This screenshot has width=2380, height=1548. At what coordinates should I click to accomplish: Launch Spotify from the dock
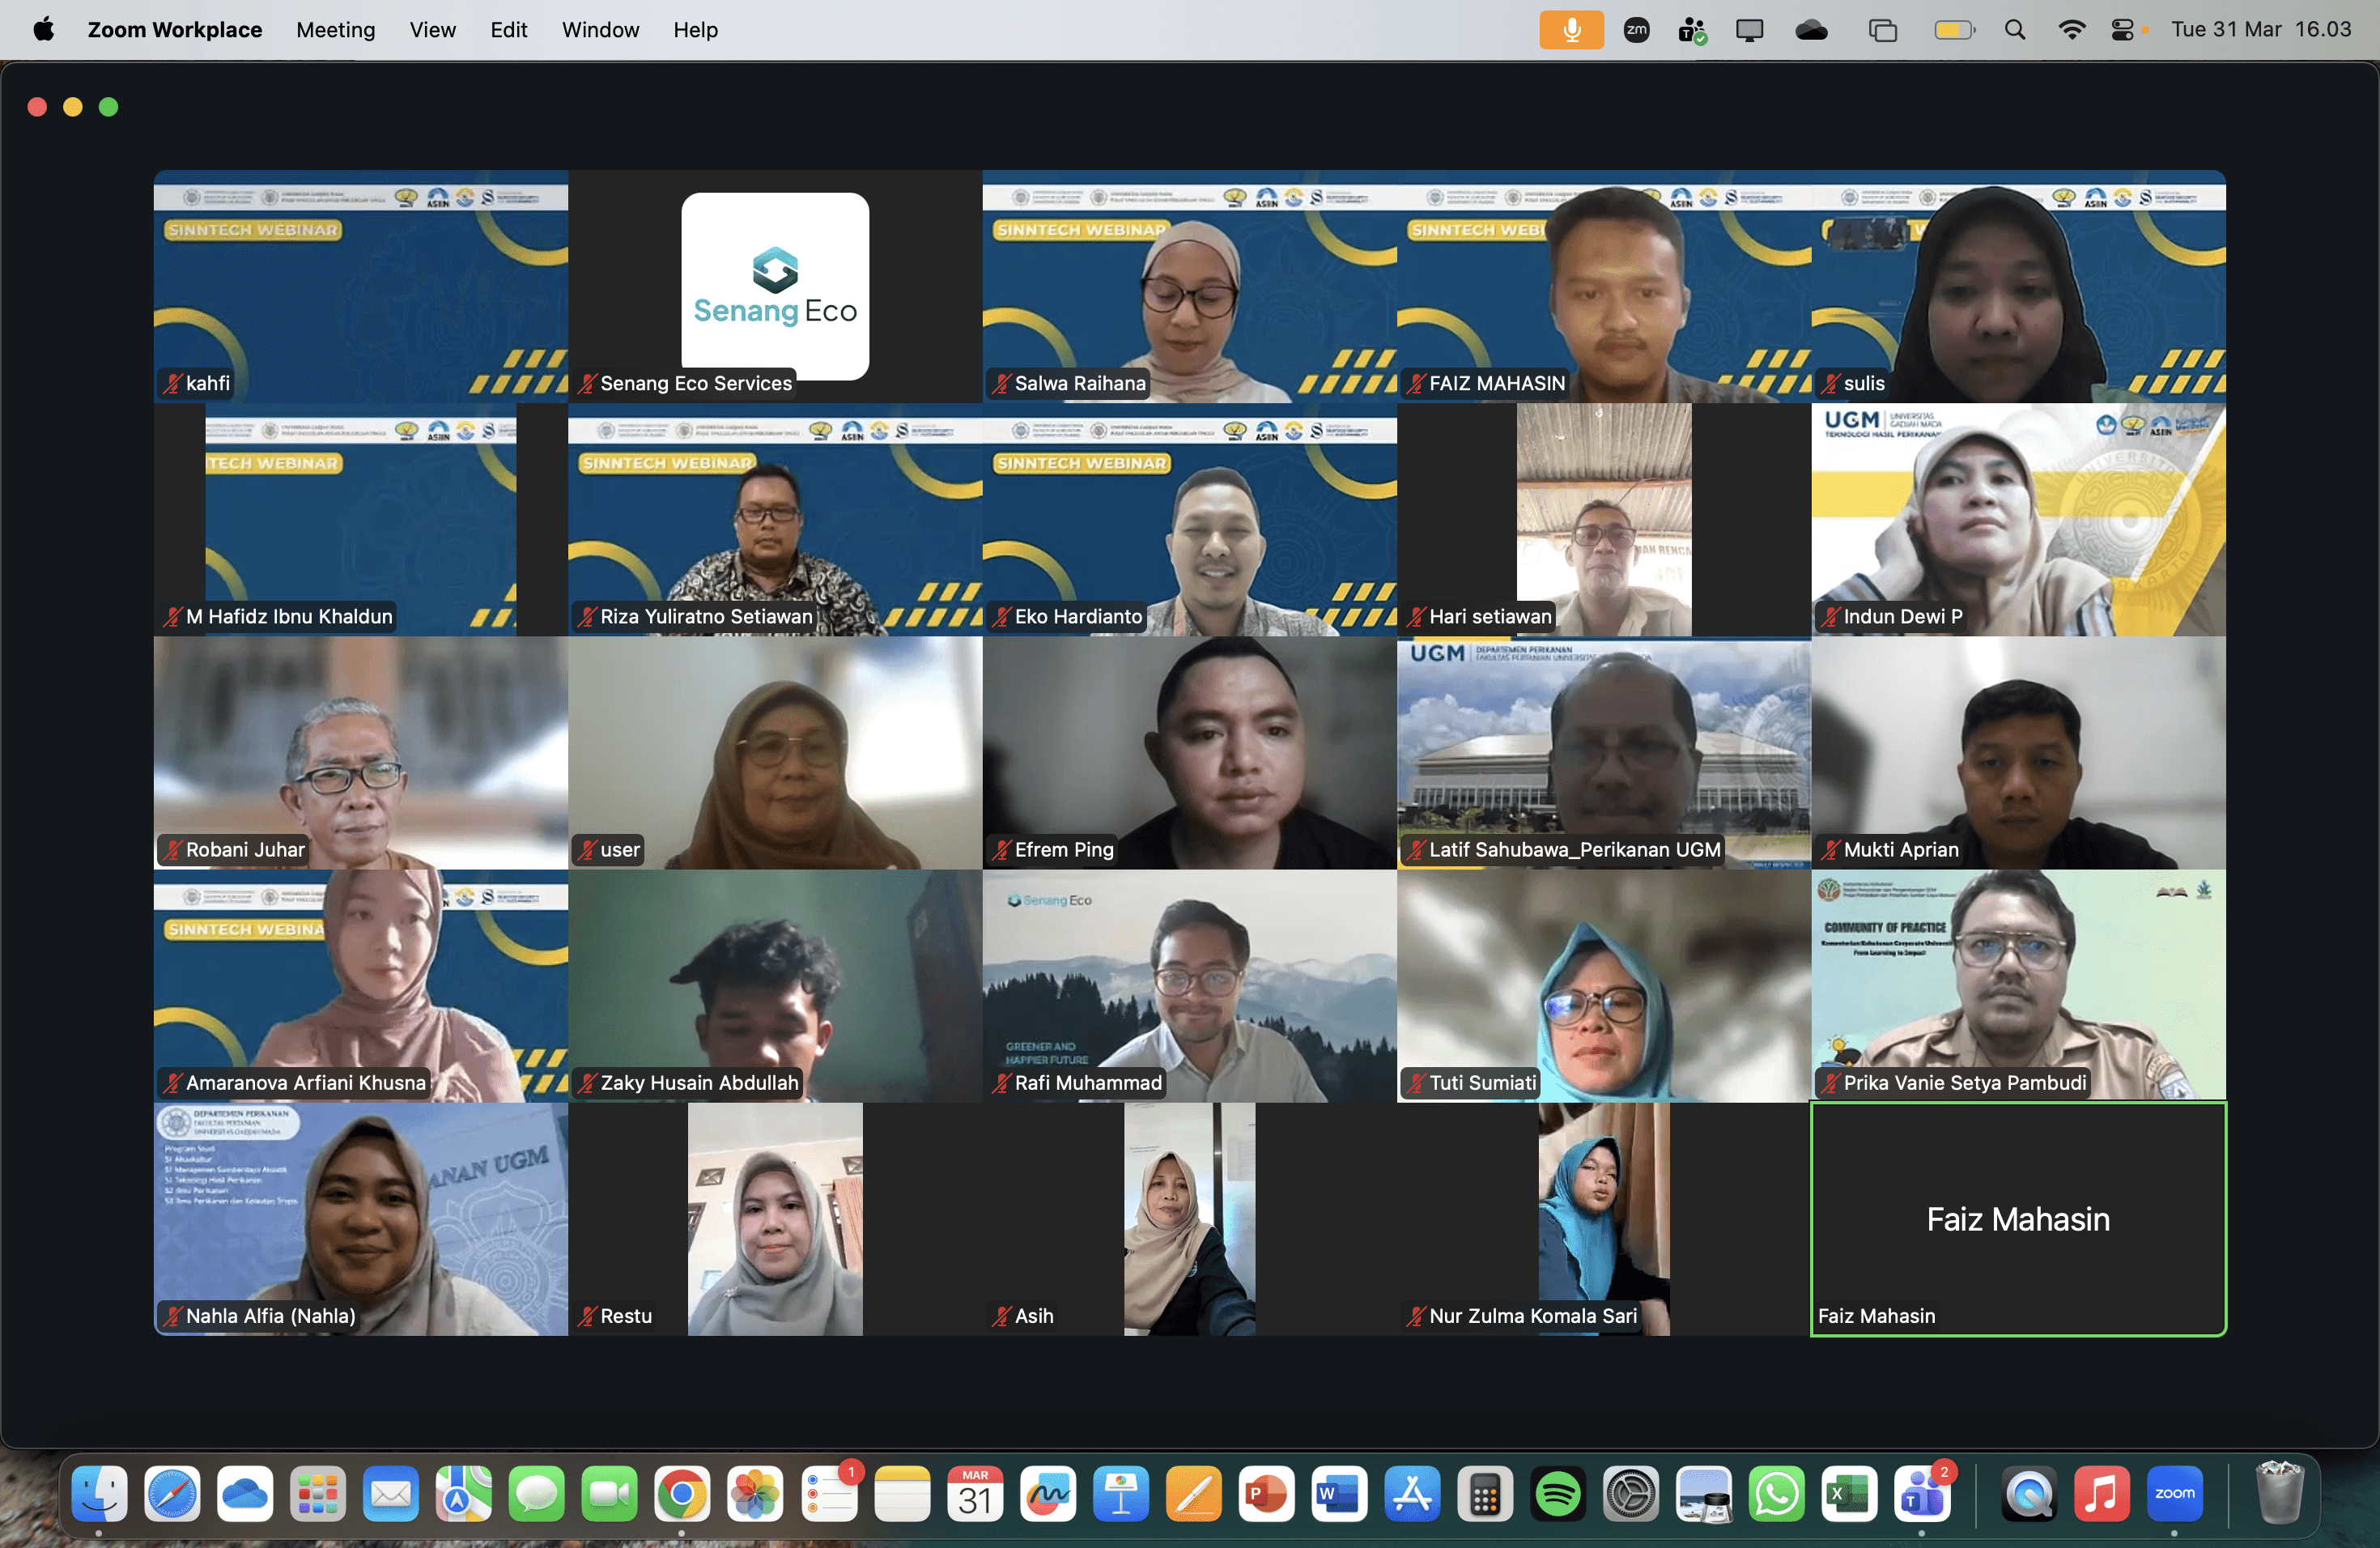(x=1558, y=1494)
